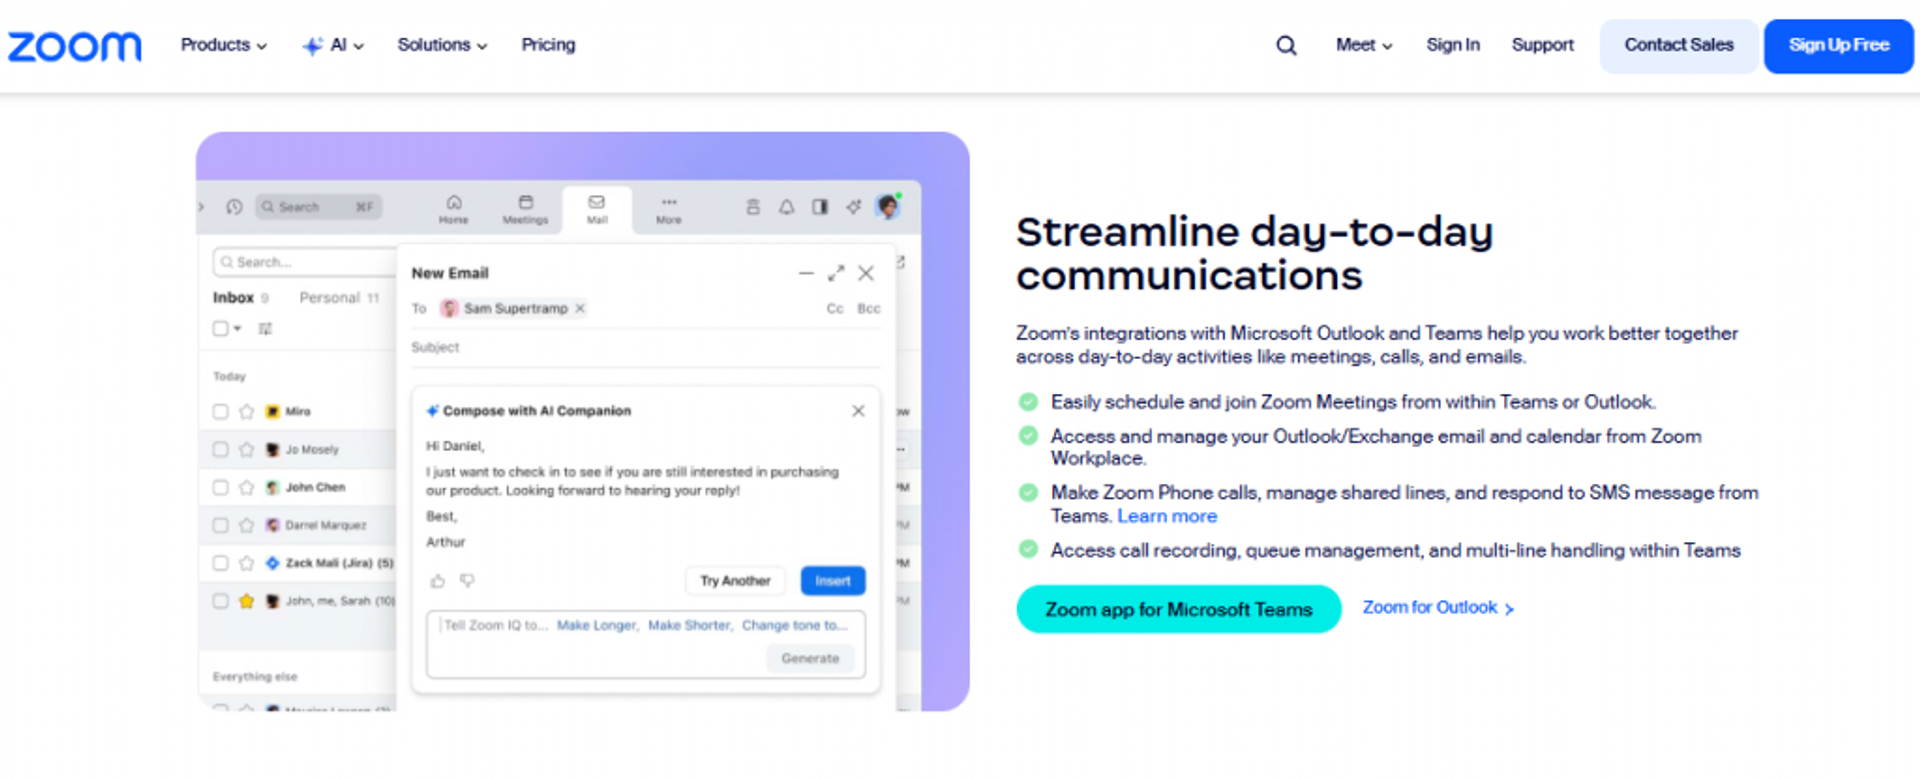Click the top Search field with ⌘F
The image size is (1920, 778).
click(x=318, y=207)
